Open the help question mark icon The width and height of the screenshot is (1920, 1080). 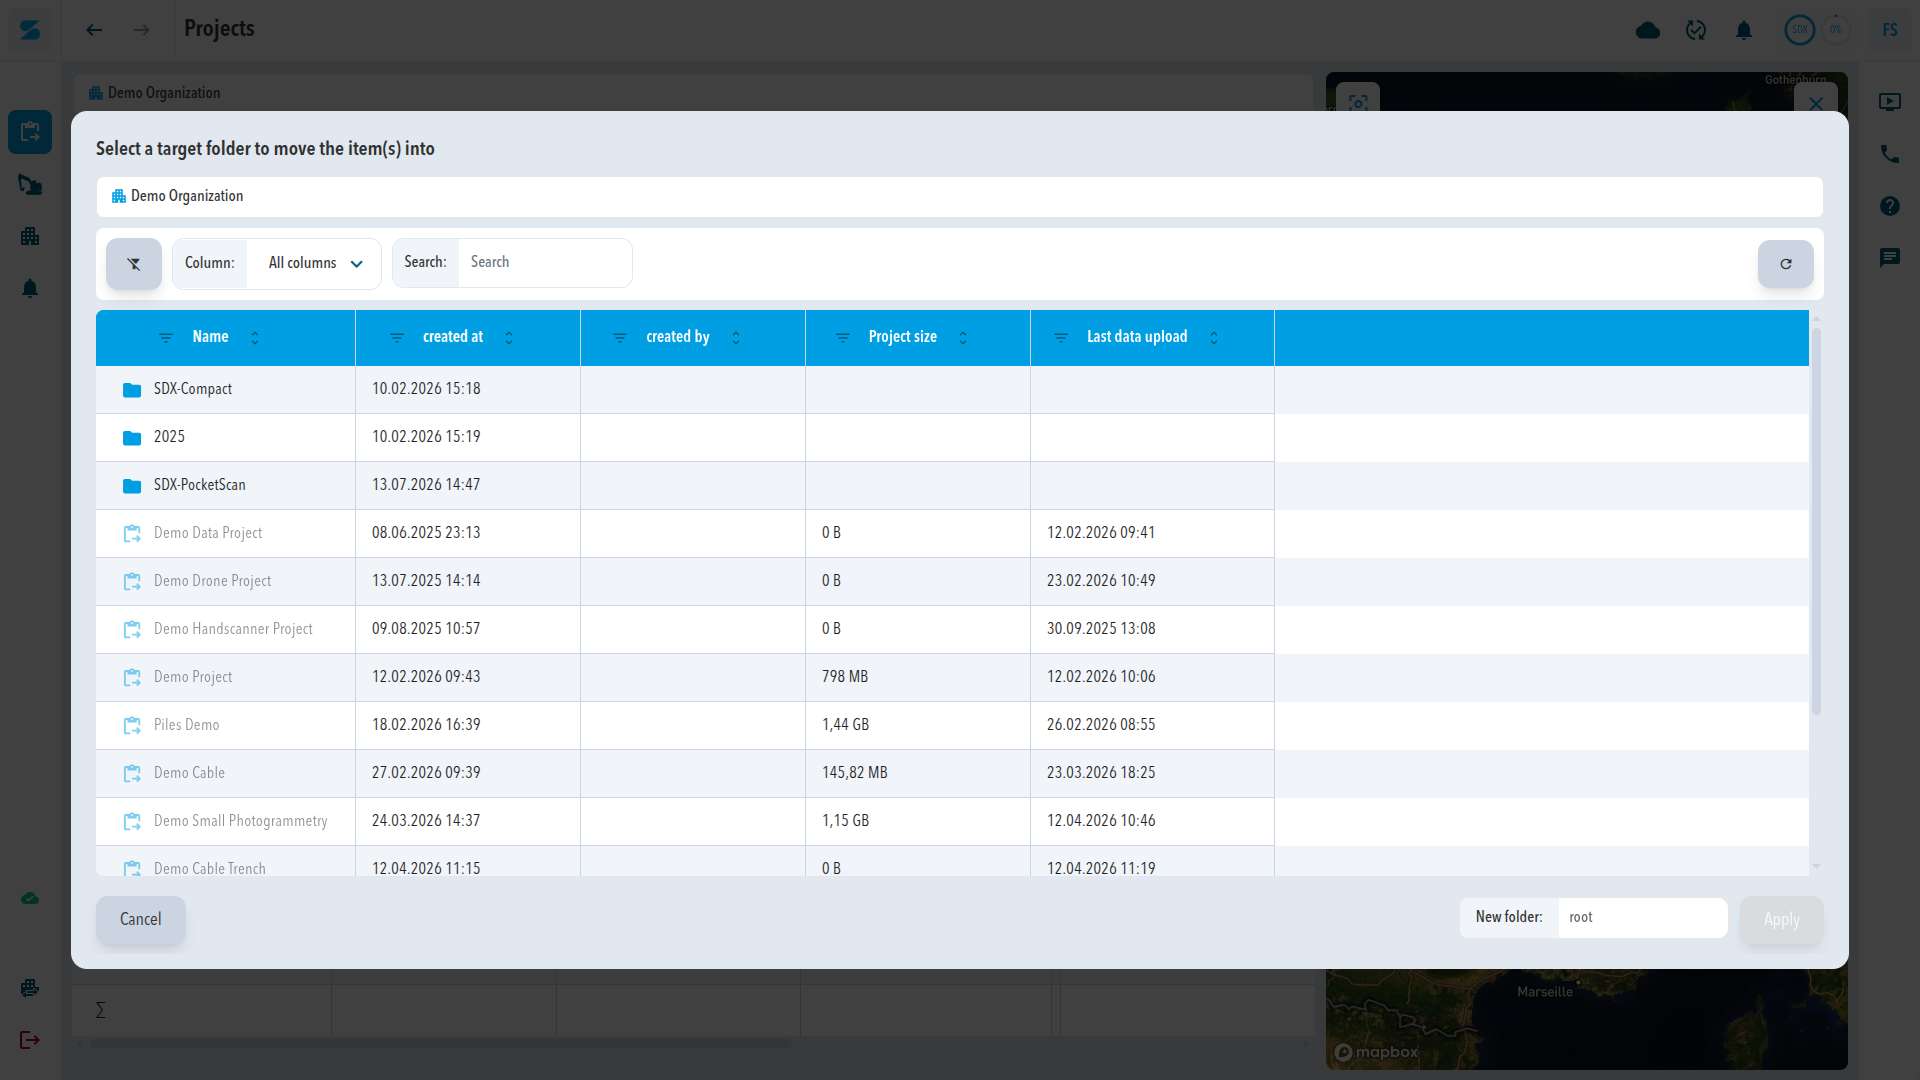[1889, 206]
